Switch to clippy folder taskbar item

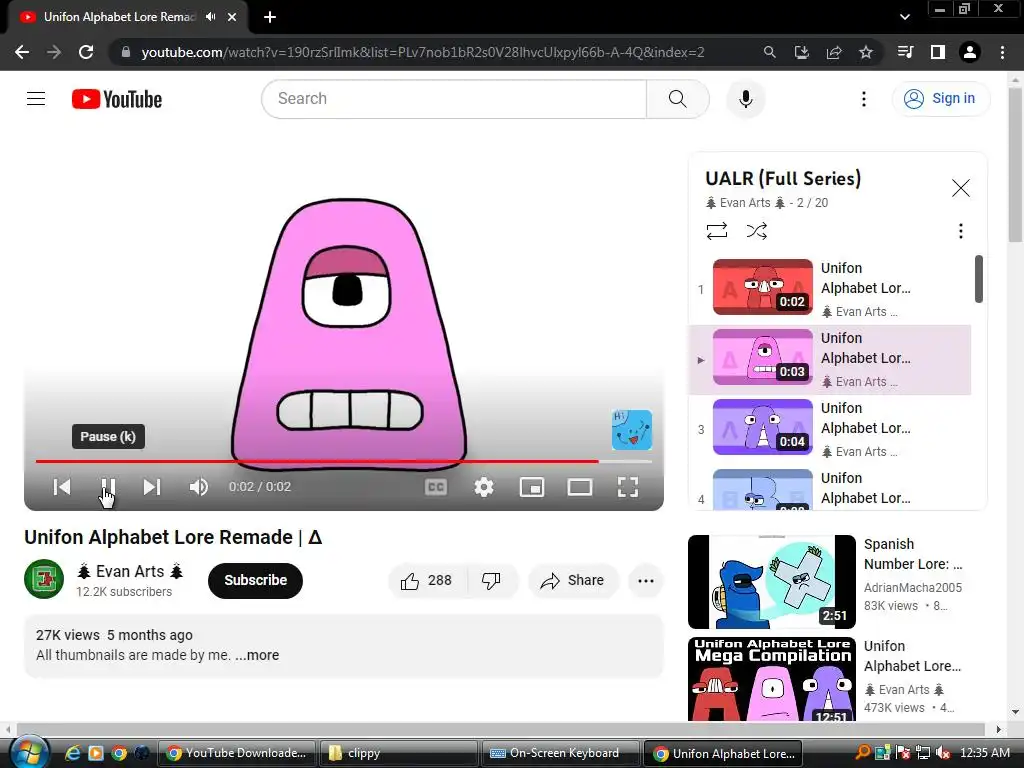pos(398,753)
